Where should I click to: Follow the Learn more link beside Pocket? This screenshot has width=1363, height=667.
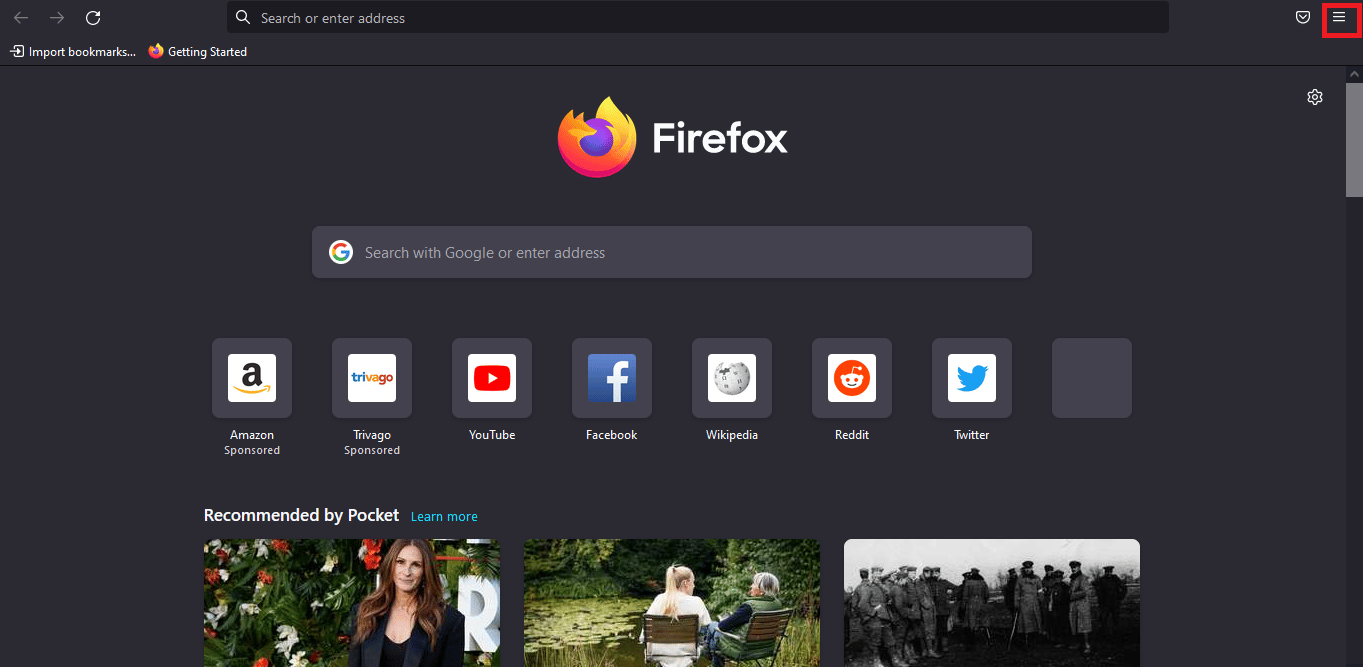click(444, 517)
